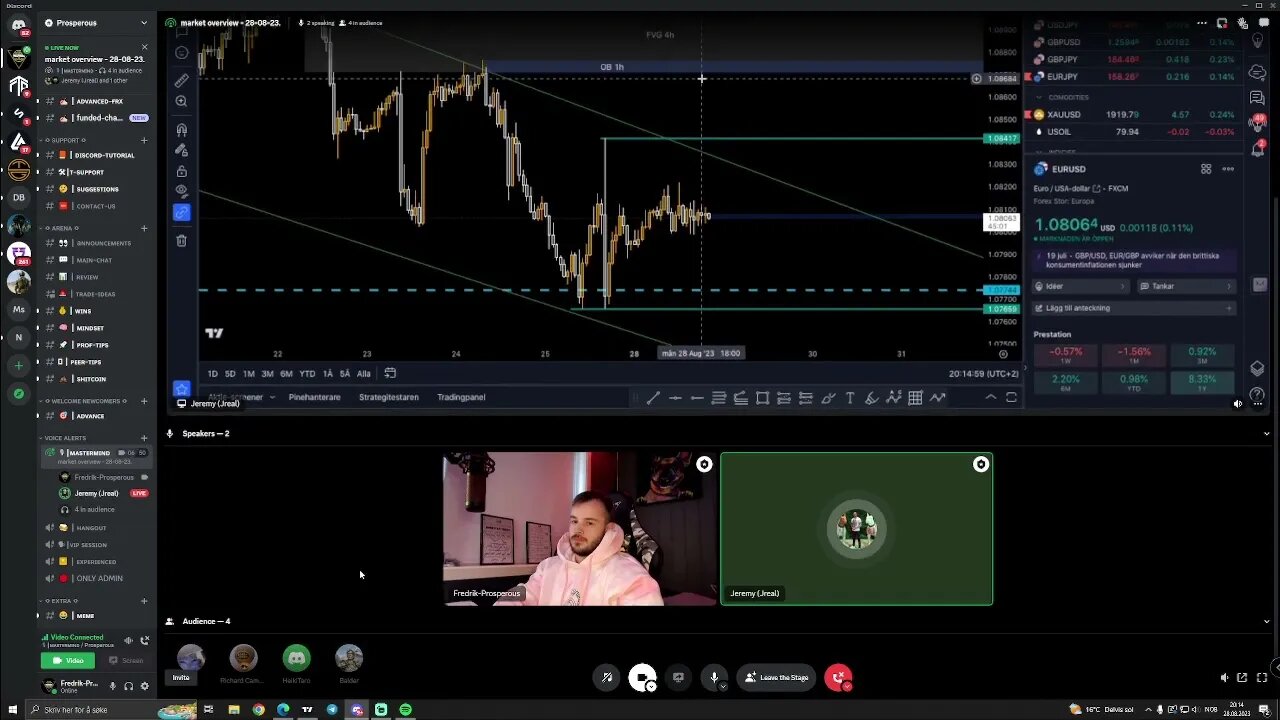Collapse the VOICE ALERTS category
The width and height of the screenshot is (1280, 720).
pos(64,438)
